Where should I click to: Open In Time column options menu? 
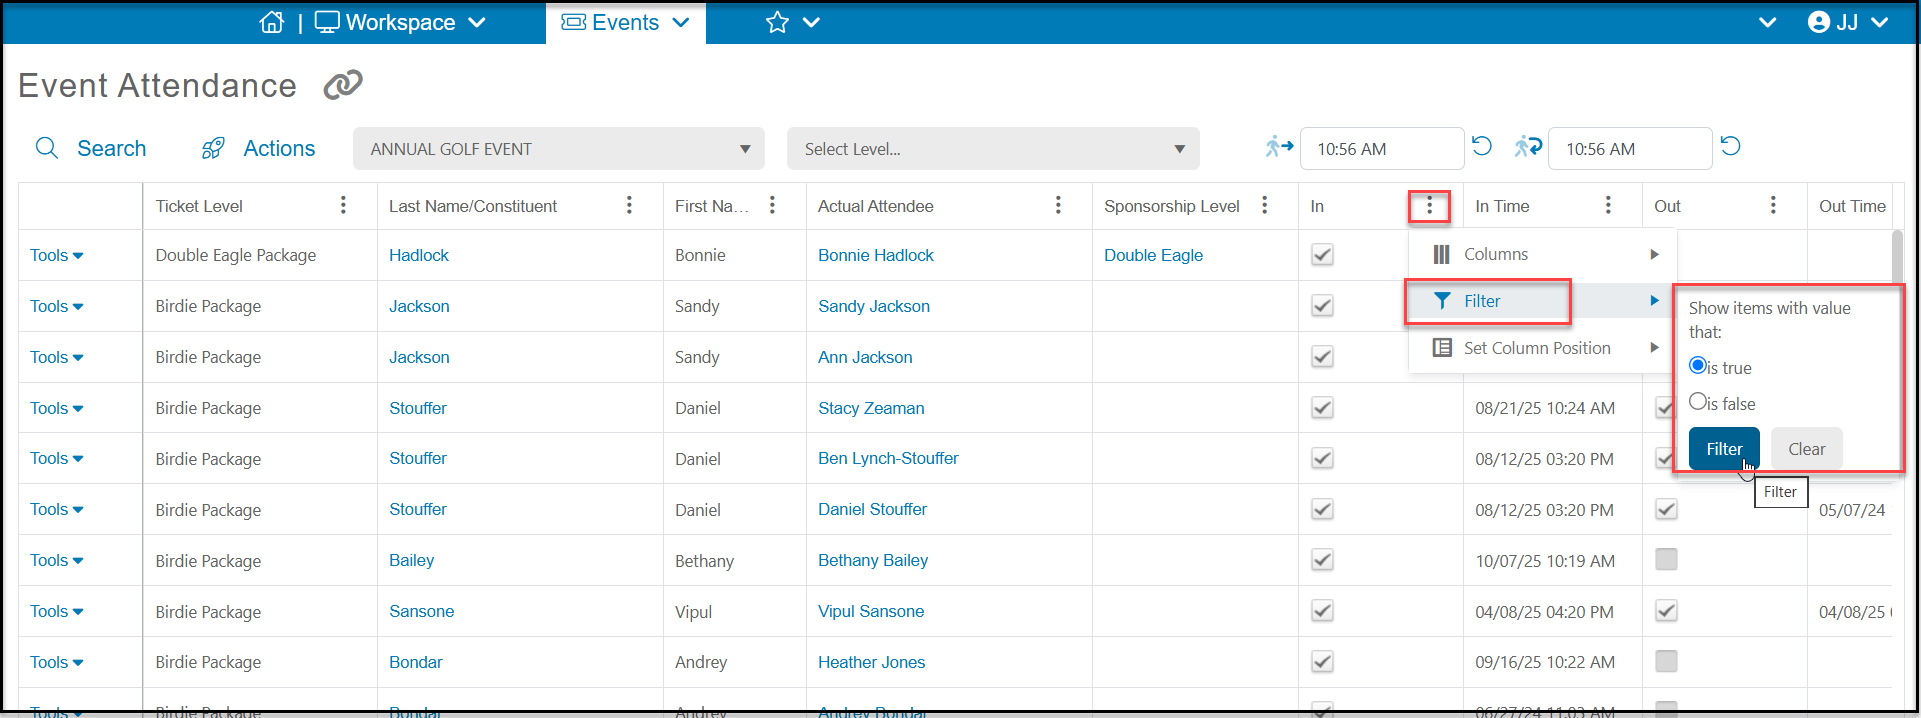(1608, 205)
